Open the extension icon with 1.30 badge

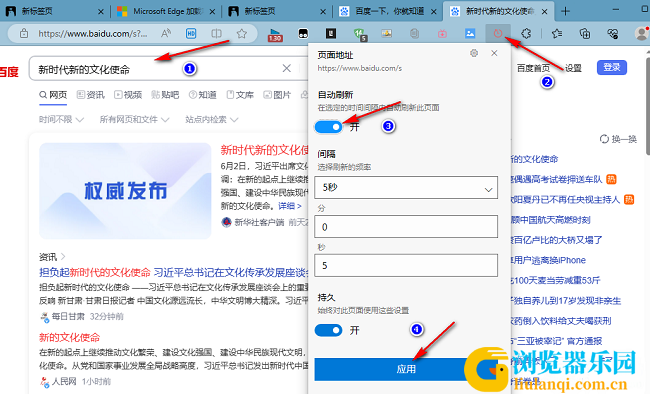click(x=275, y=34)
